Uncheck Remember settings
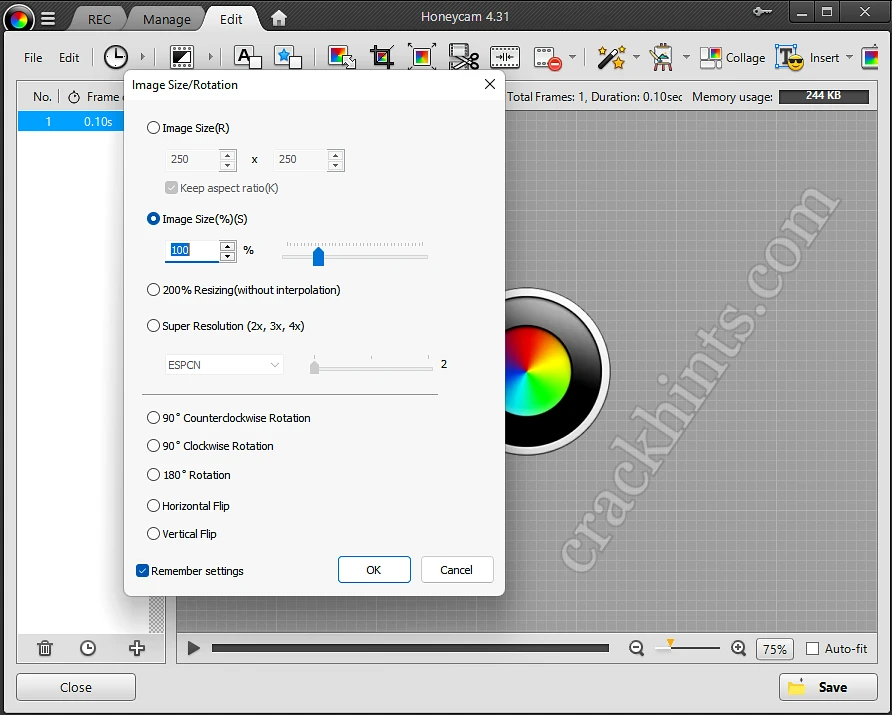Screen dimensions: 892x715 pyautogui.click(x=142, y=570)
